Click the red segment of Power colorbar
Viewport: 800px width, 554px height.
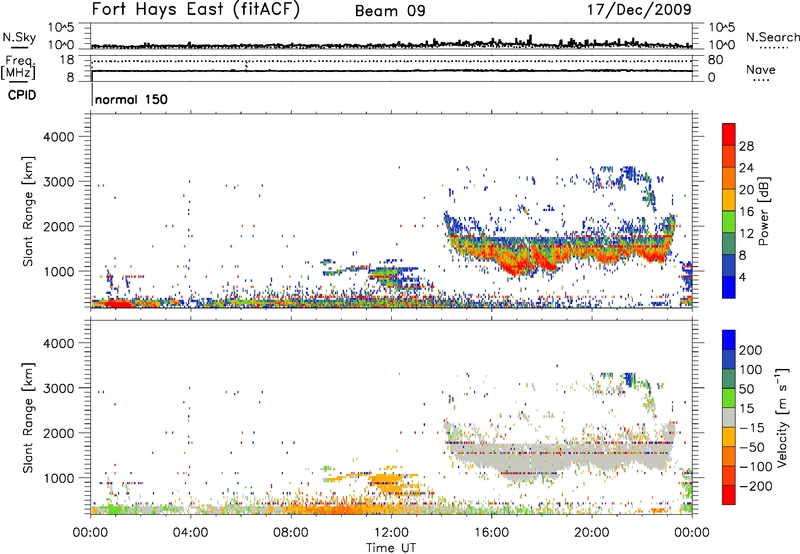click(x=729, y=134)
